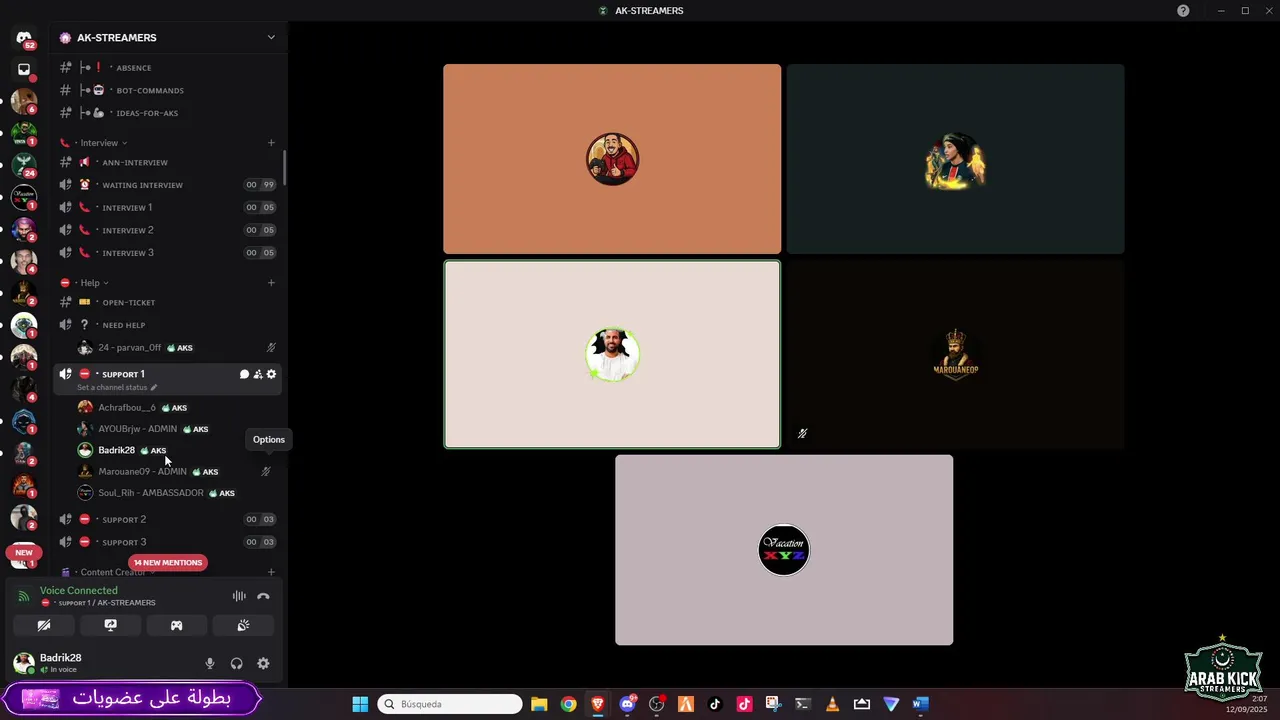Select Soul_Rih - AMBASSADOR in voice list
1280x720 pixels.
[176, 493]
